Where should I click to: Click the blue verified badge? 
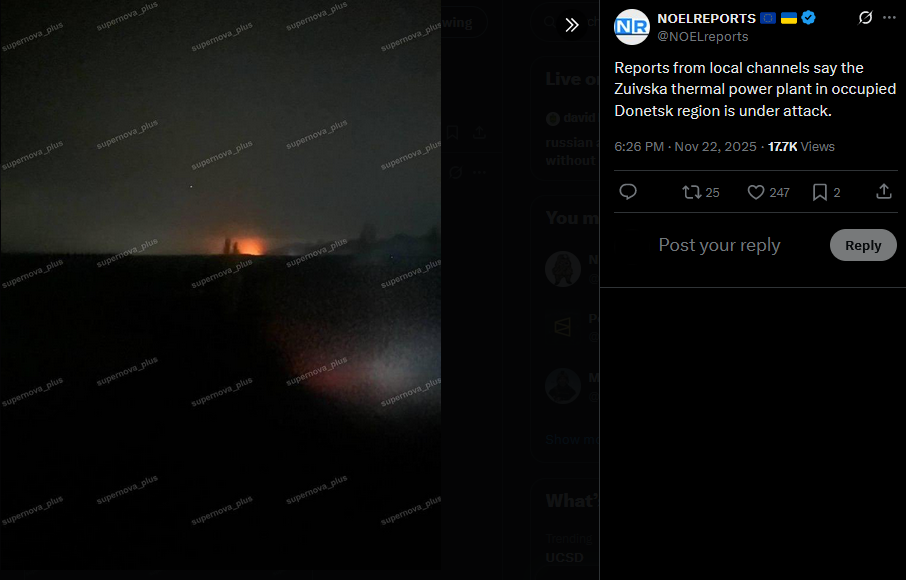[808, 18]
